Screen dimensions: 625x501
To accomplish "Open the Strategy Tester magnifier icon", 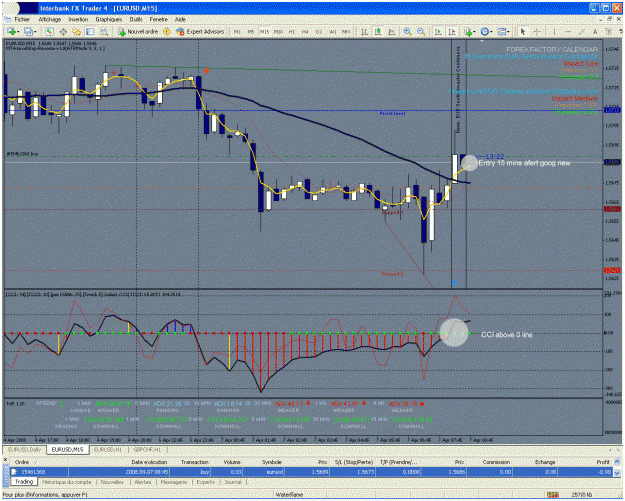I will tap(104, 31).
